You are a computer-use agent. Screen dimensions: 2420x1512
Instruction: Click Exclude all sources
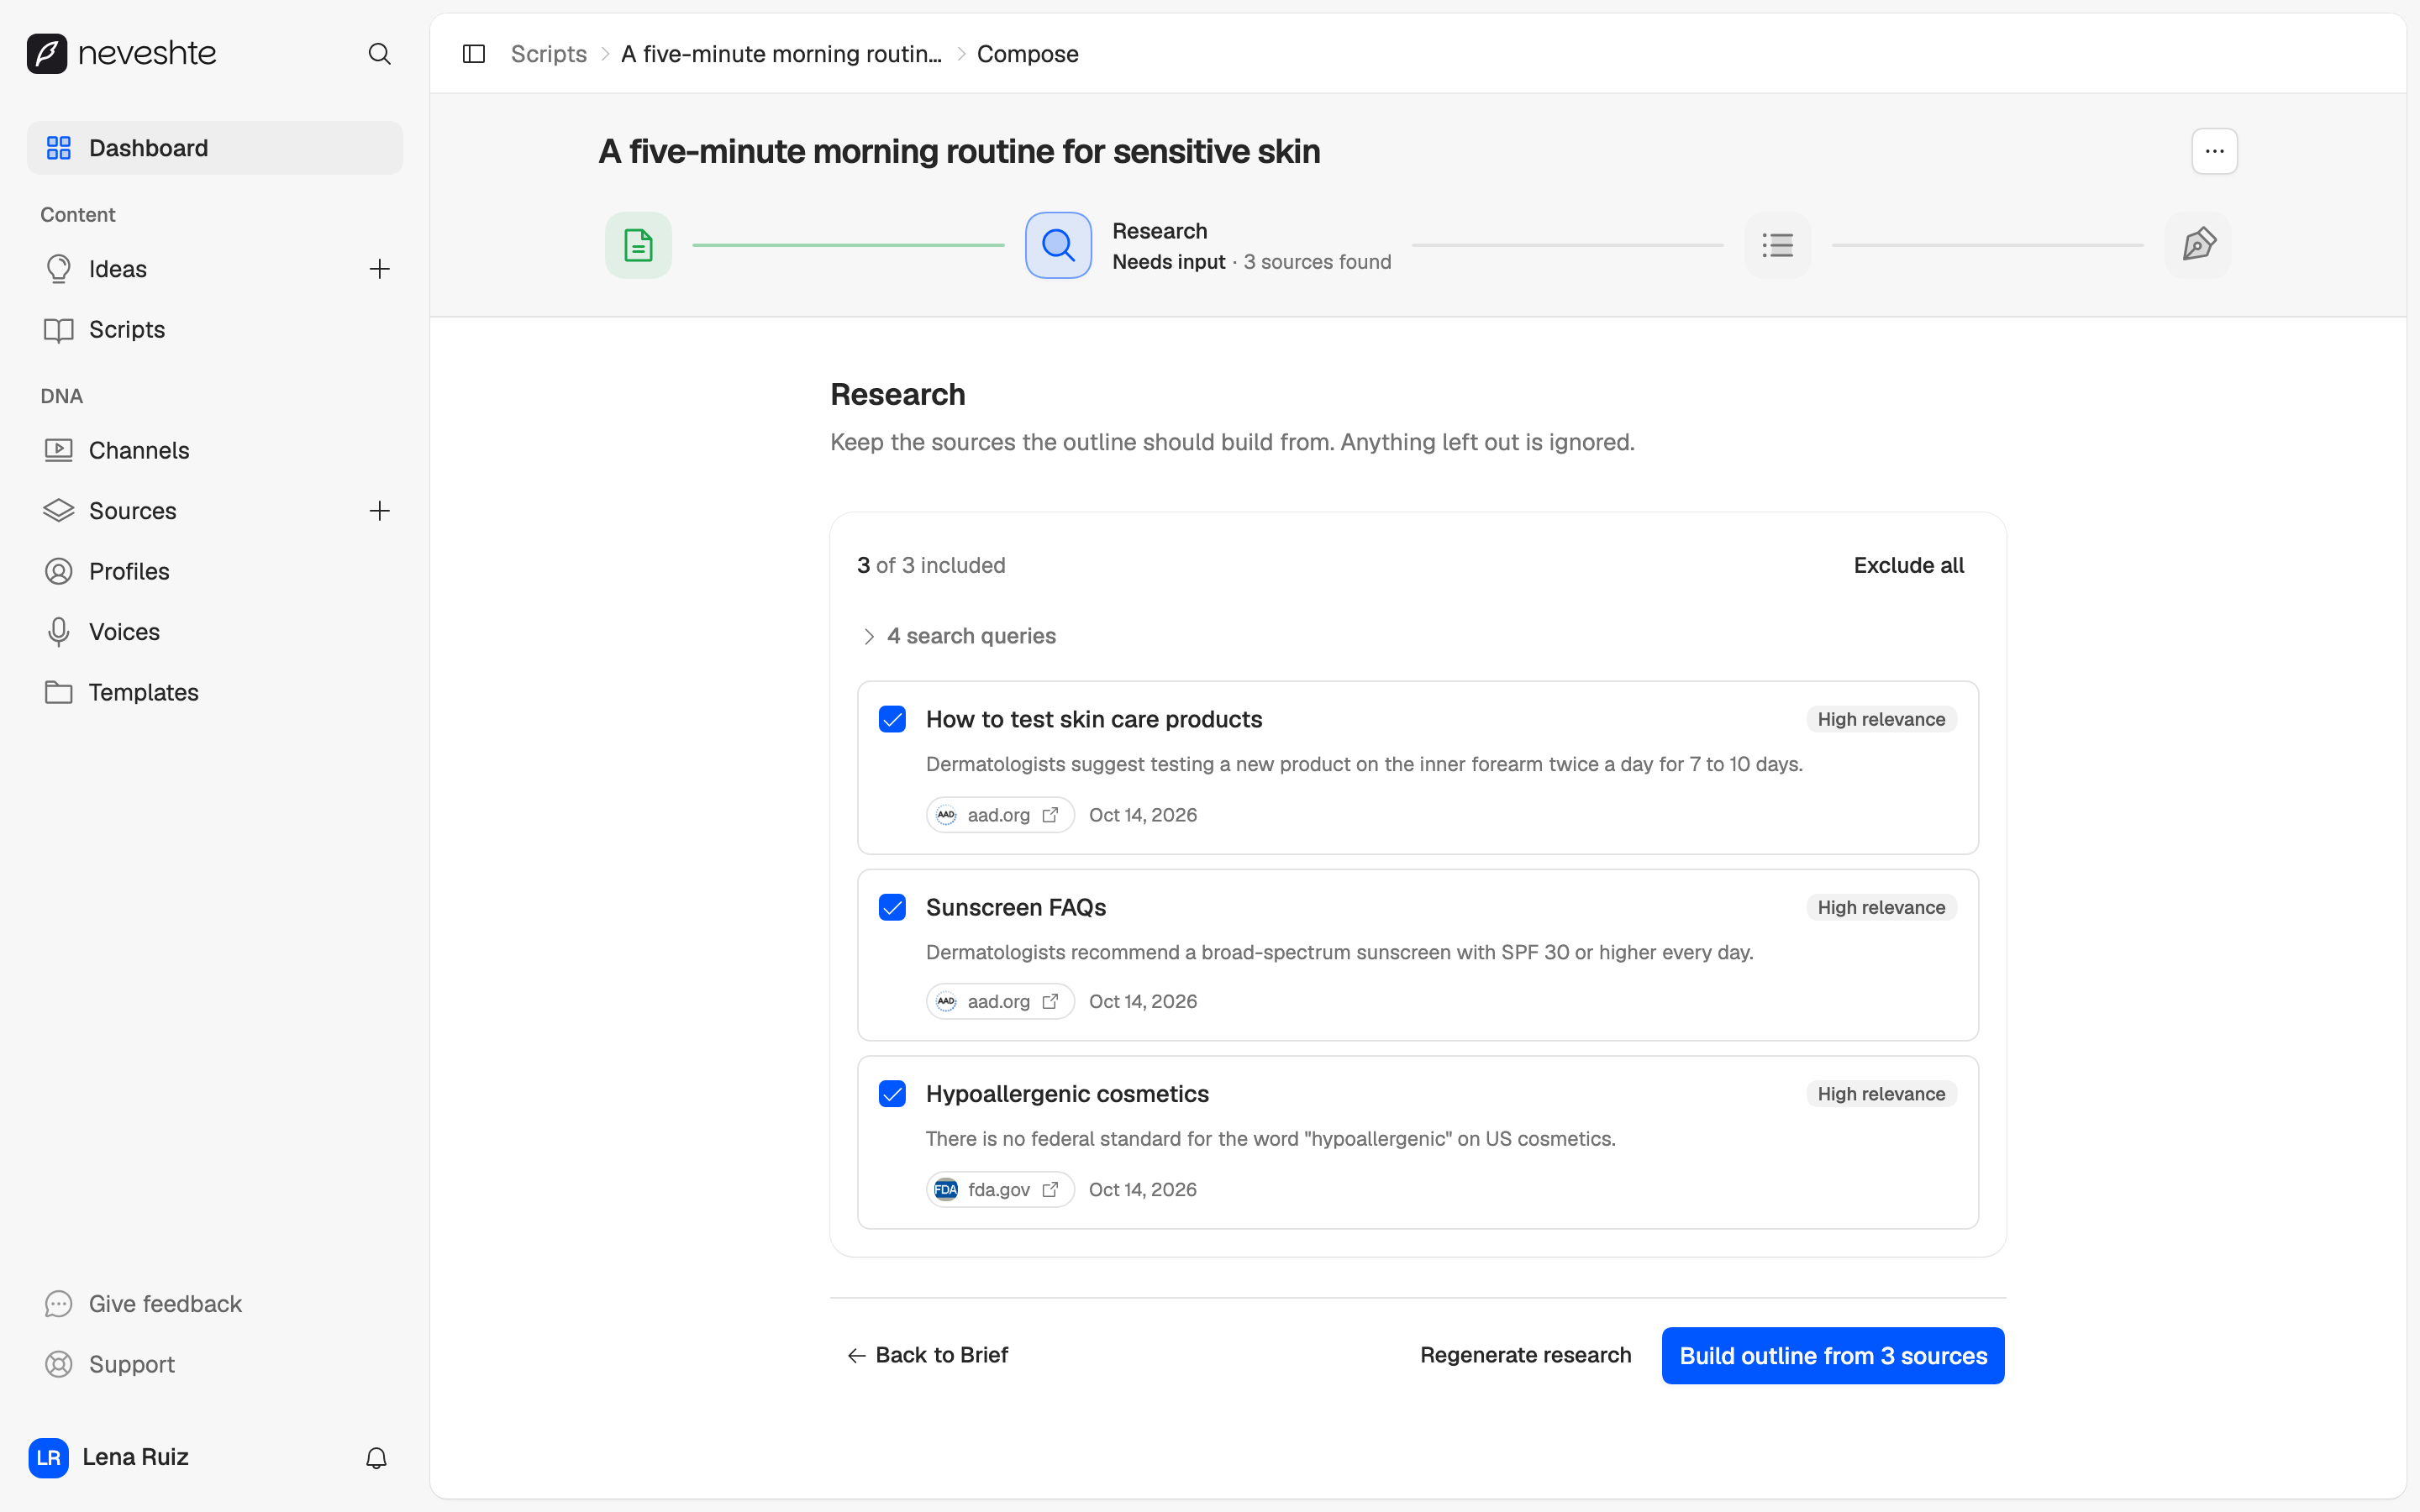[x=1908, y=565]
